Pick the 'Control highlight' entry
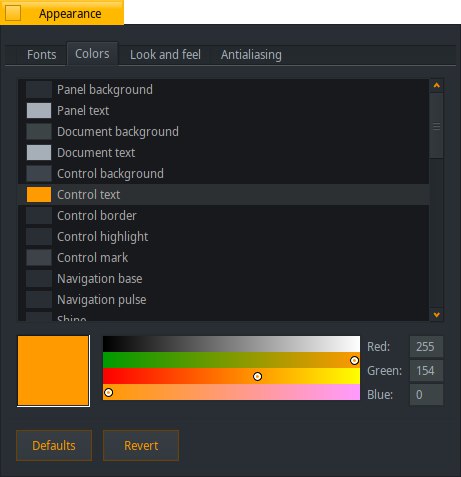 click(x=102, y=237)
